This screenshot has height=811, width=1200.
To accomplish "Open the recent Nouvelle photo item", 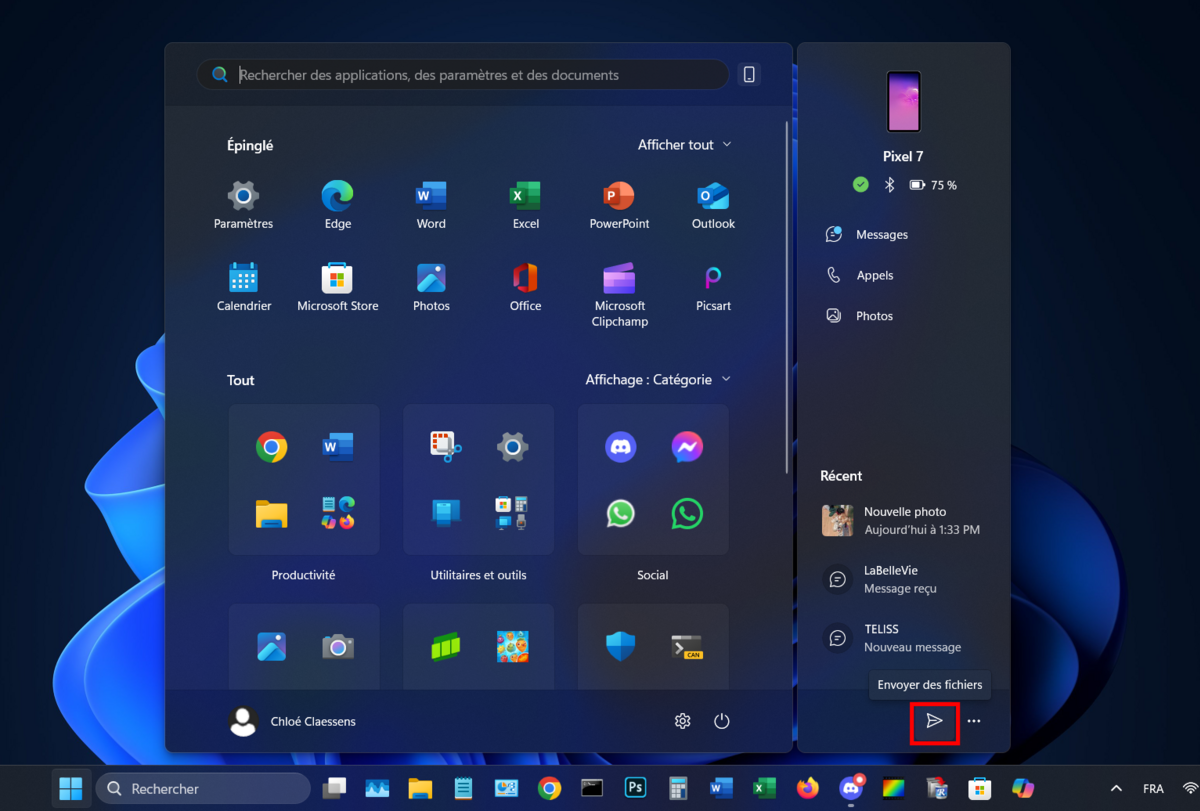I will (903, 520).
